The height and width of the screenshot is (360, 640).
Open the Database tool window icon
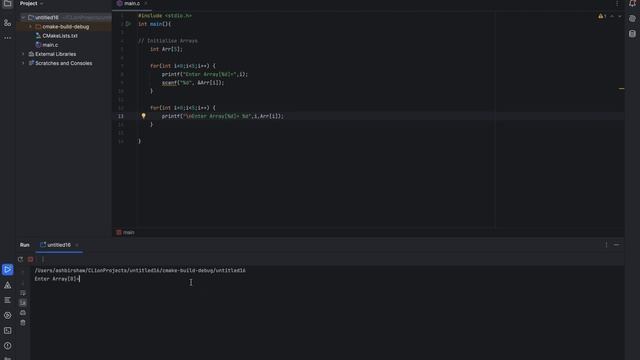632,34
